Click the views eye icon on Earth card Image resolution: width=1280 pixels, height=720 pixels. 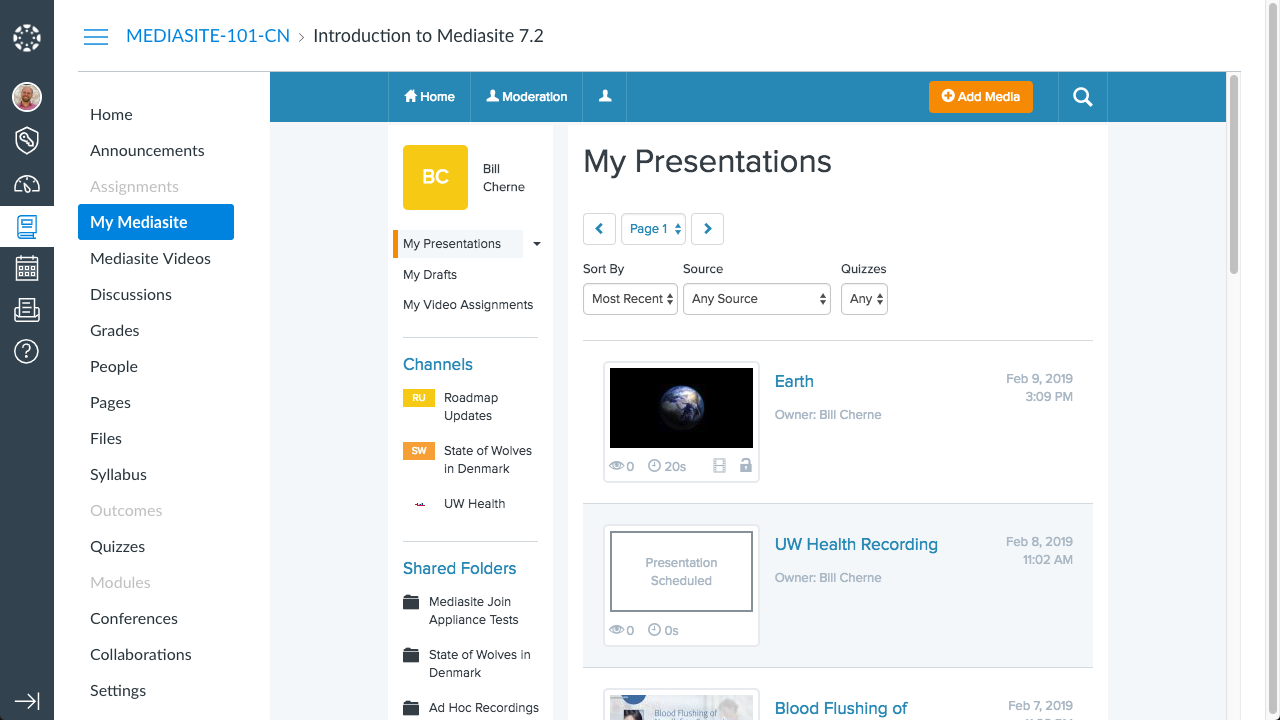point(617,466)
